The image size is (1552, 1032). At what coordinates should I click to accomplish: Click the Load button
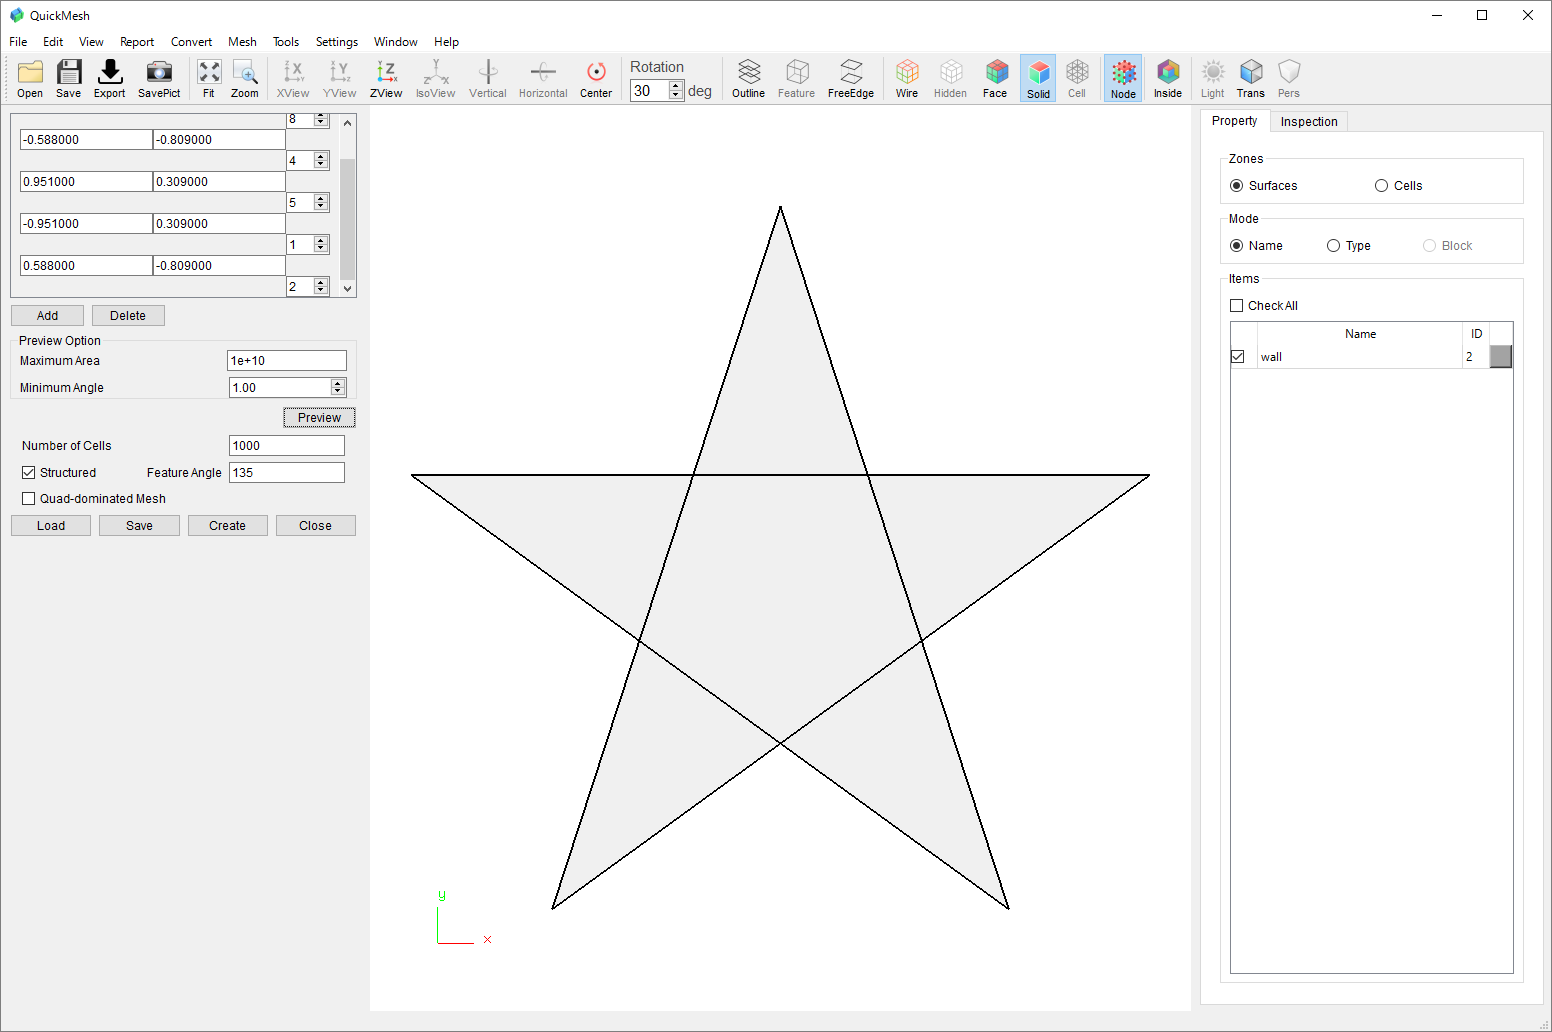(x=51, y=526)
